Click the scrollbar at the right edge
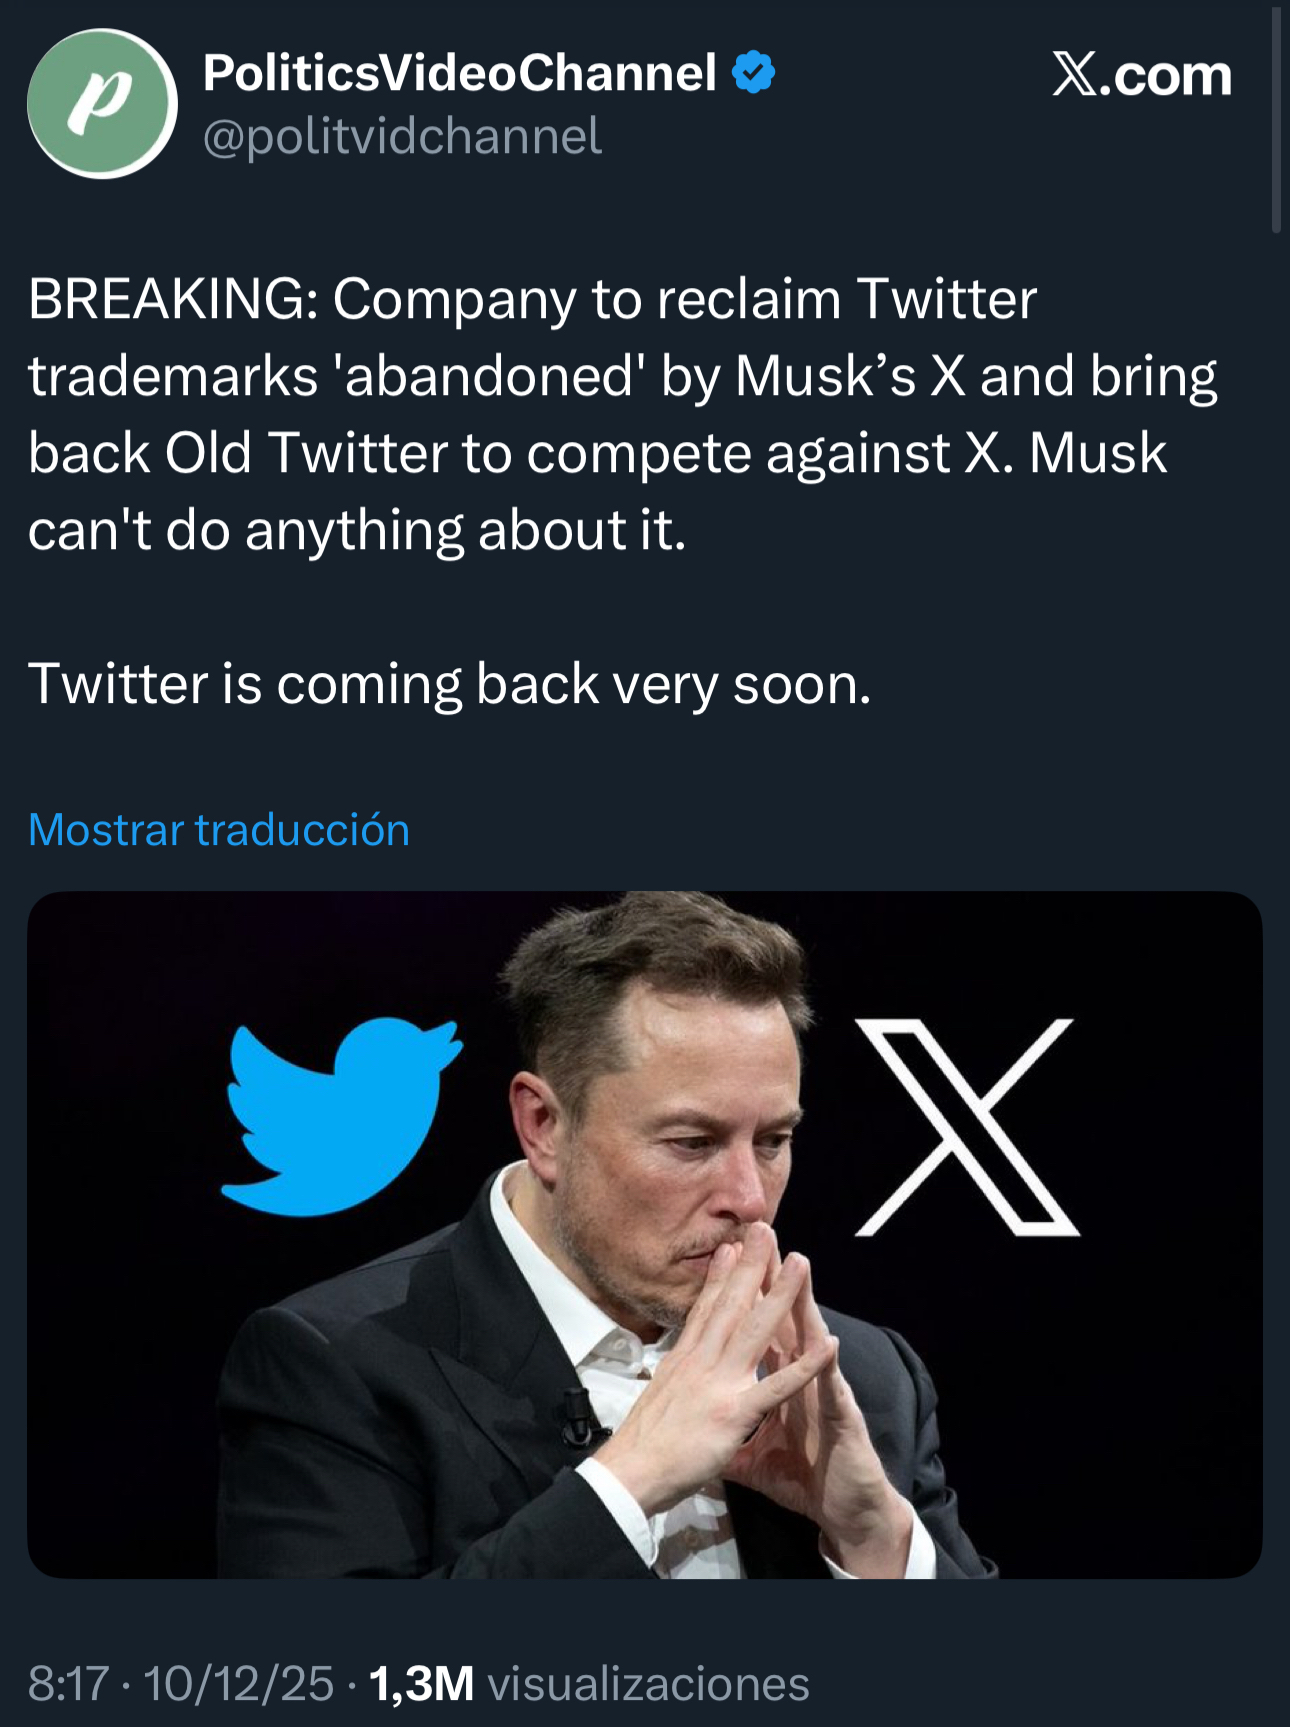The image size is (1290, 1727). [1276, 120]
